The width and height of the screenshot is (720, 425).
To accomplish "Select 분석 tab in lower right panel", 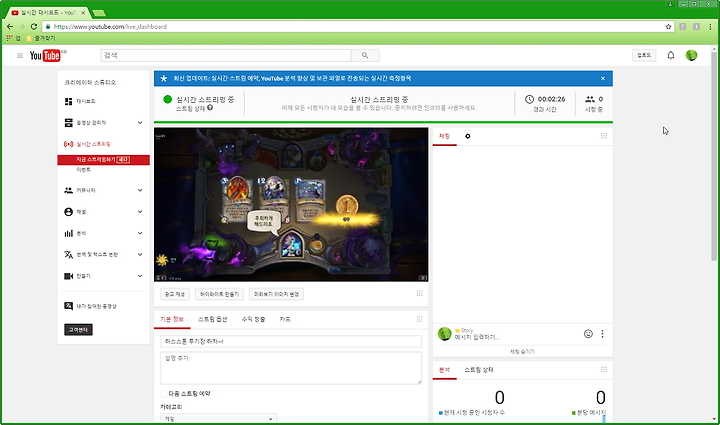I will [x=444, y=369].
